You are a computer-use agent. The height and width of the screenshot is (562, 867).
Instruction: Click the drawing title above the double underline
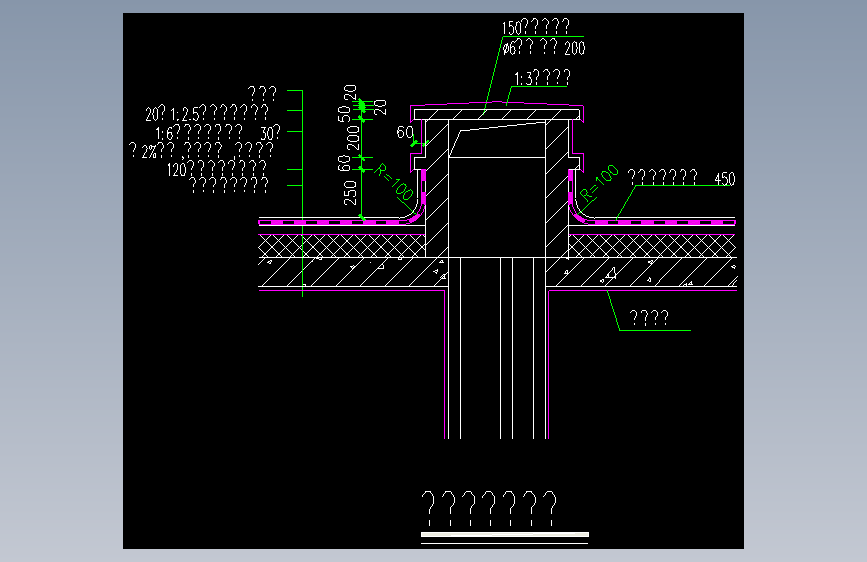pyautogui.click(x=489, y=508)
